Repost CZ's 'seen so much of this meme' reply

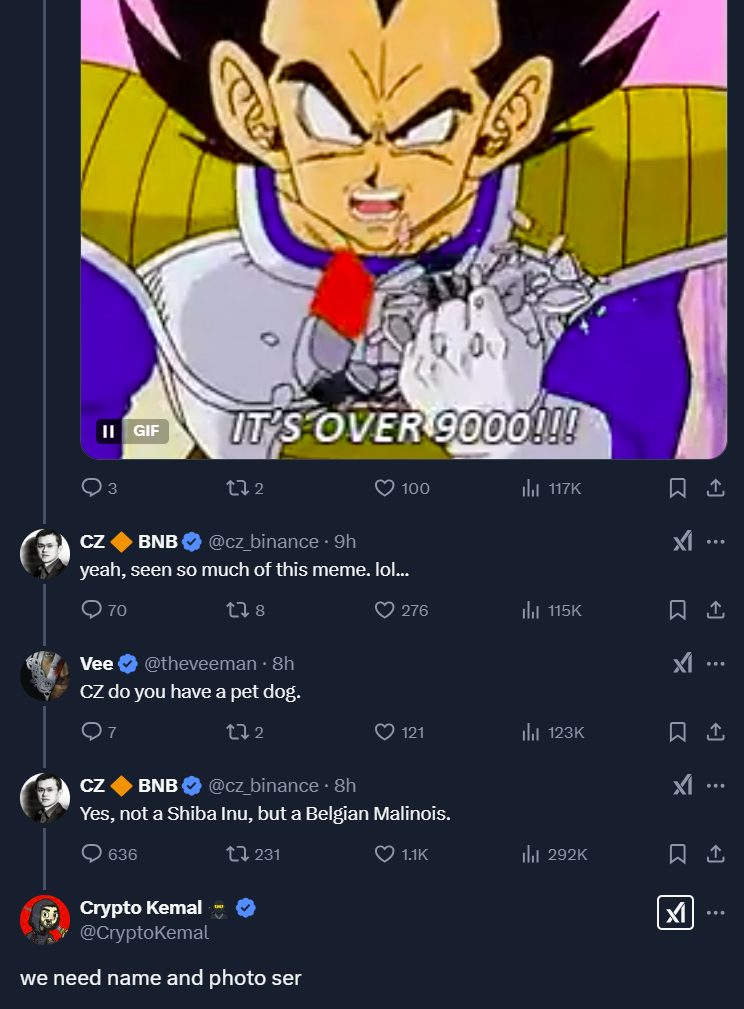point(238,610)
